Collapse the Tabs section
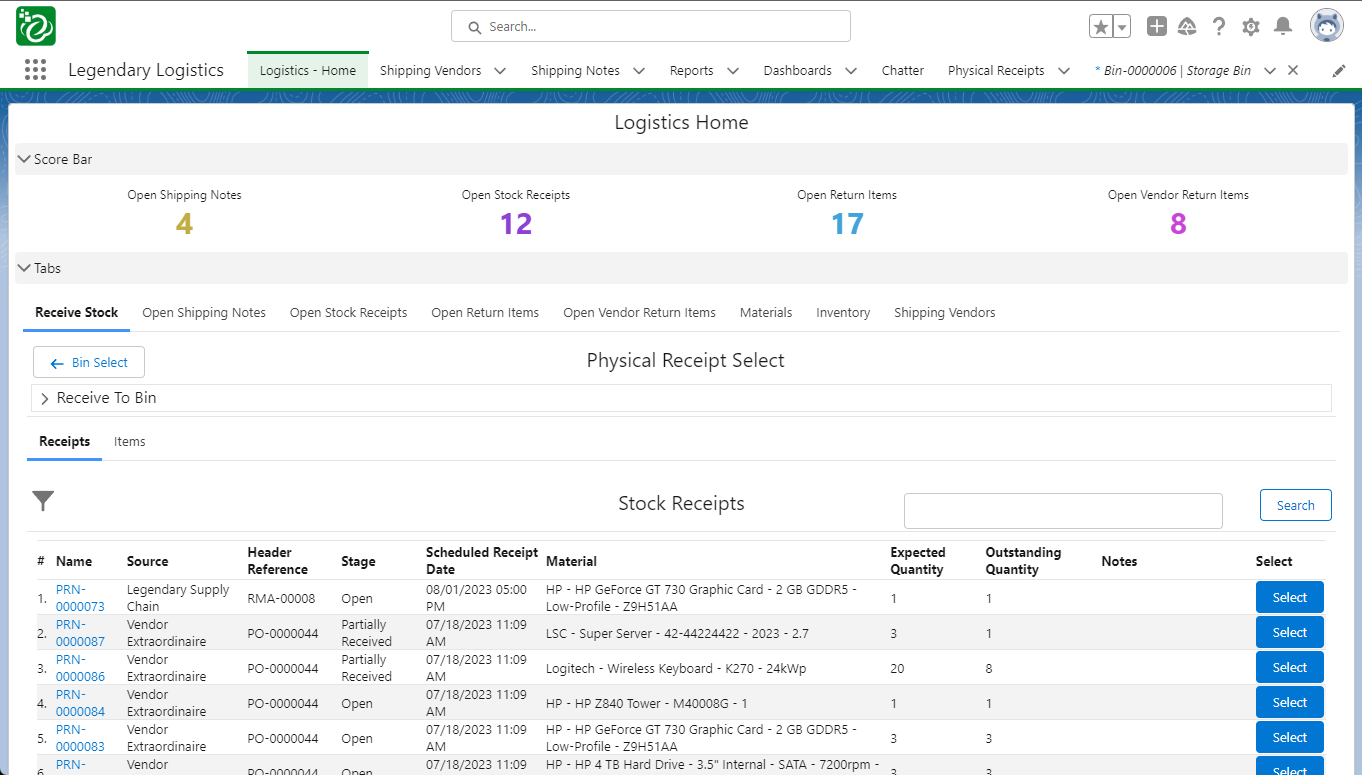This screenshot has height=775, width=1362. point(24,268)
